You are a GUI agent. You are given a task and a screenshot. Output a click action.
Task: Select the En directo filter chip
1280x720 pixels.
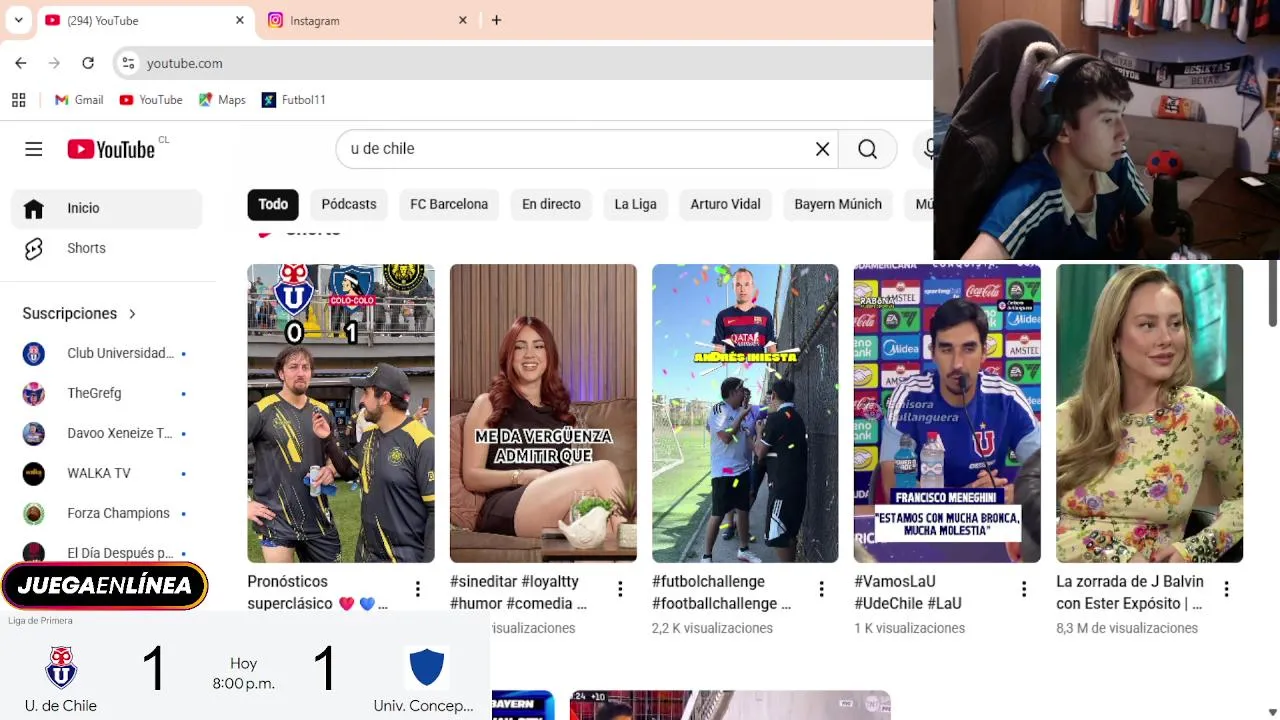(551, 204)
